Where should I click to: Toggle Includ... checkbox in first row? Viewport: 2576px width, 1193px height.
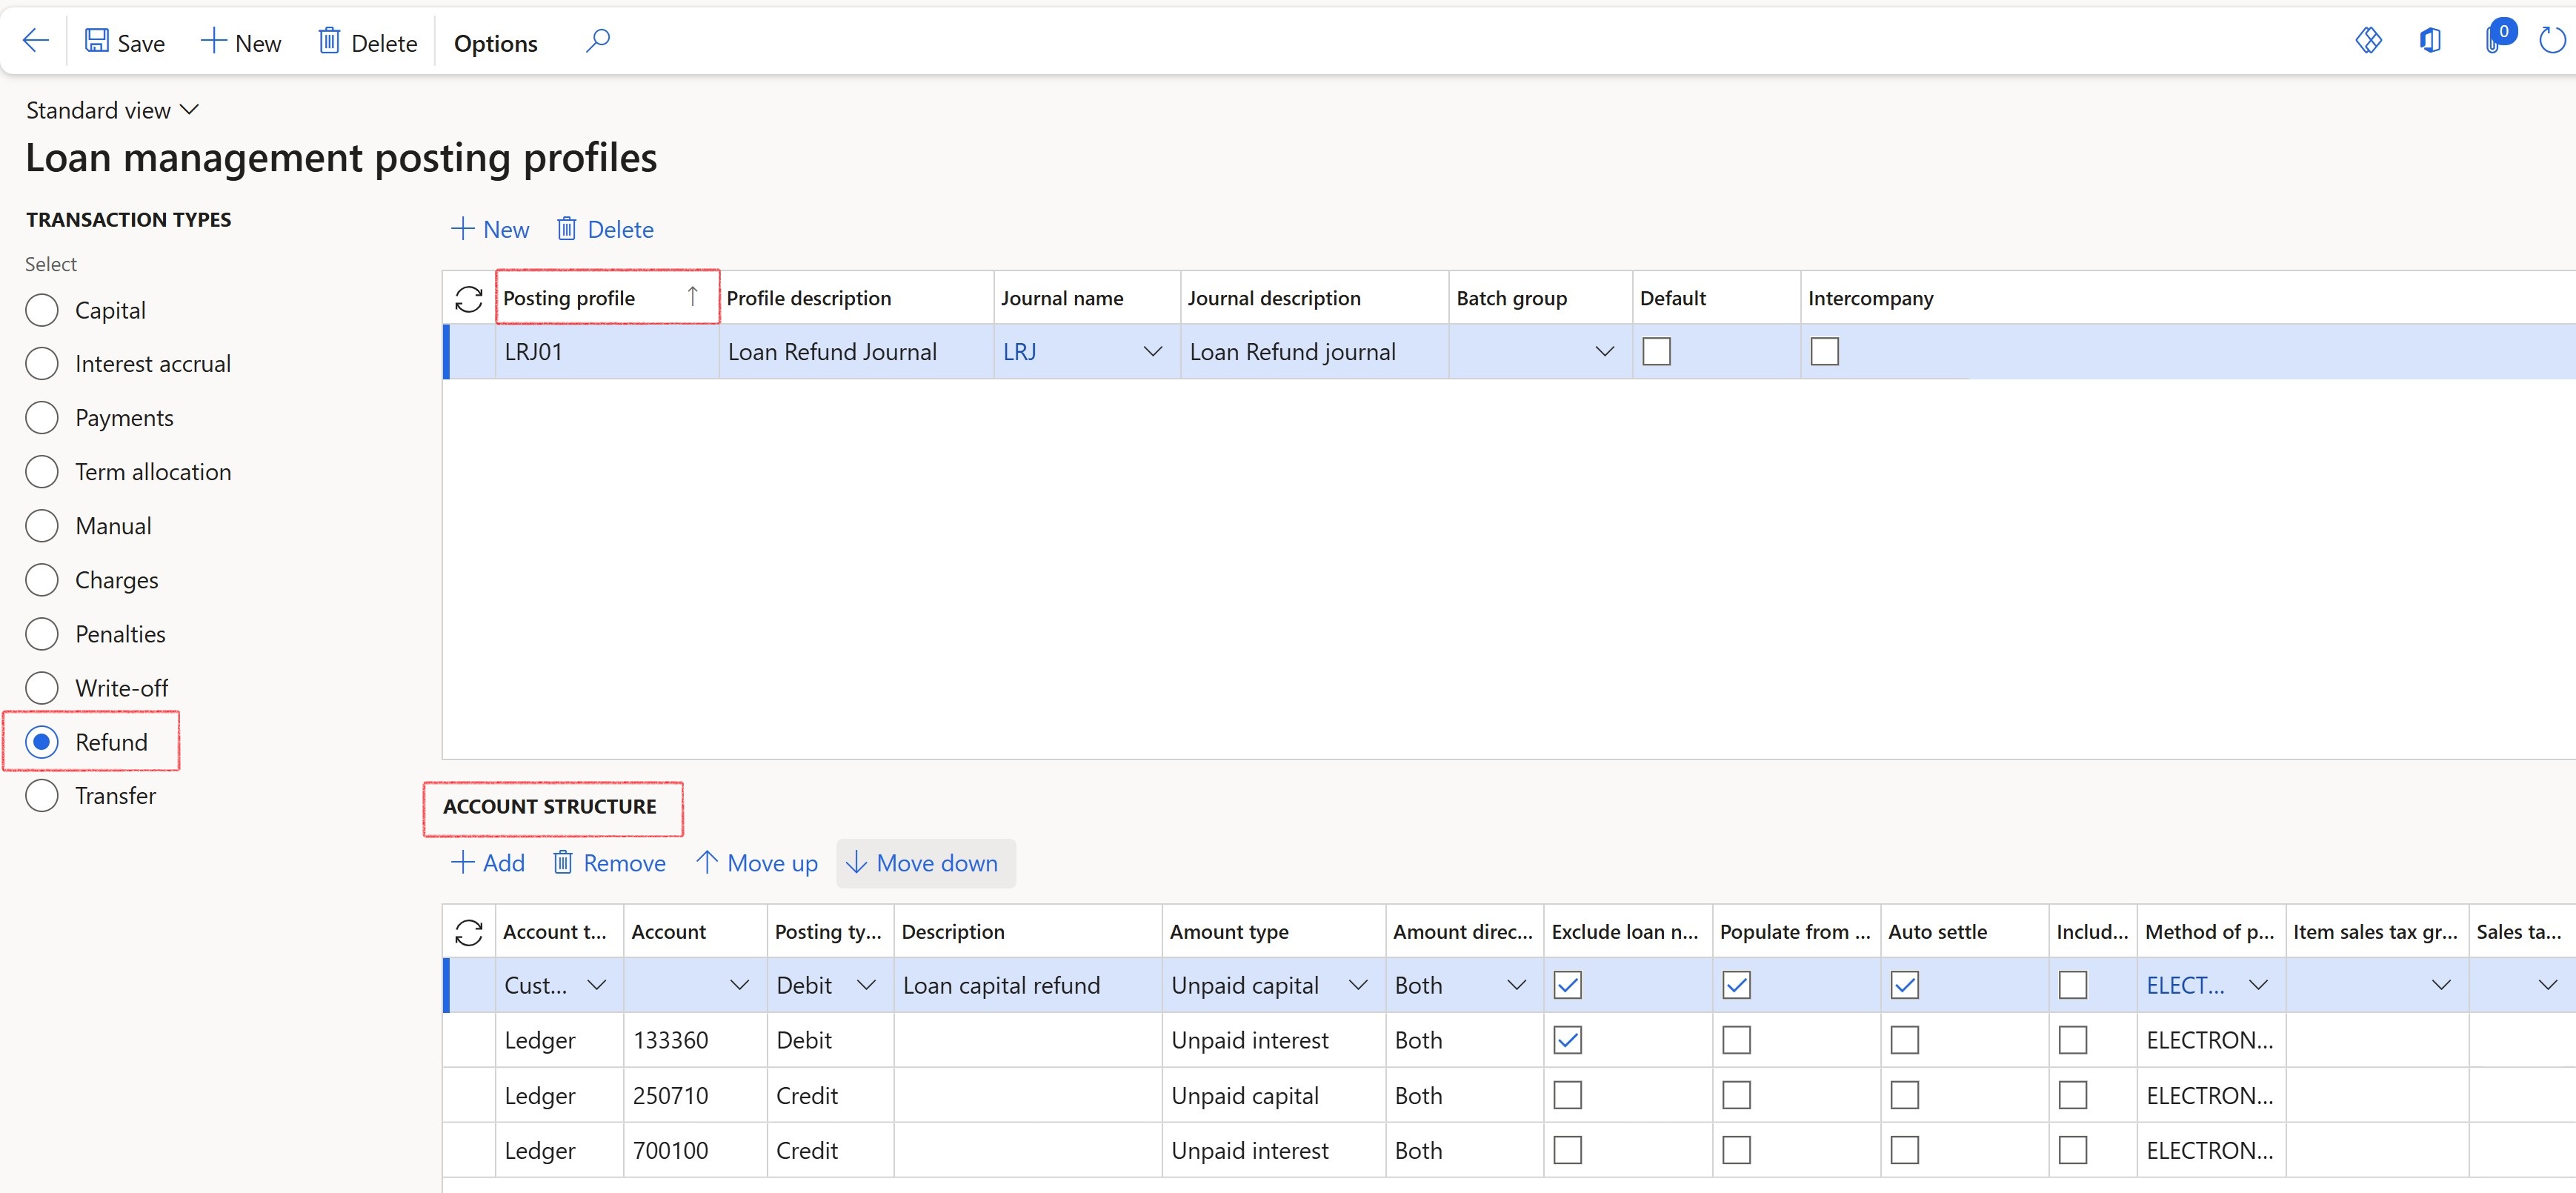pyautogui.click(x=2073, y=986)
